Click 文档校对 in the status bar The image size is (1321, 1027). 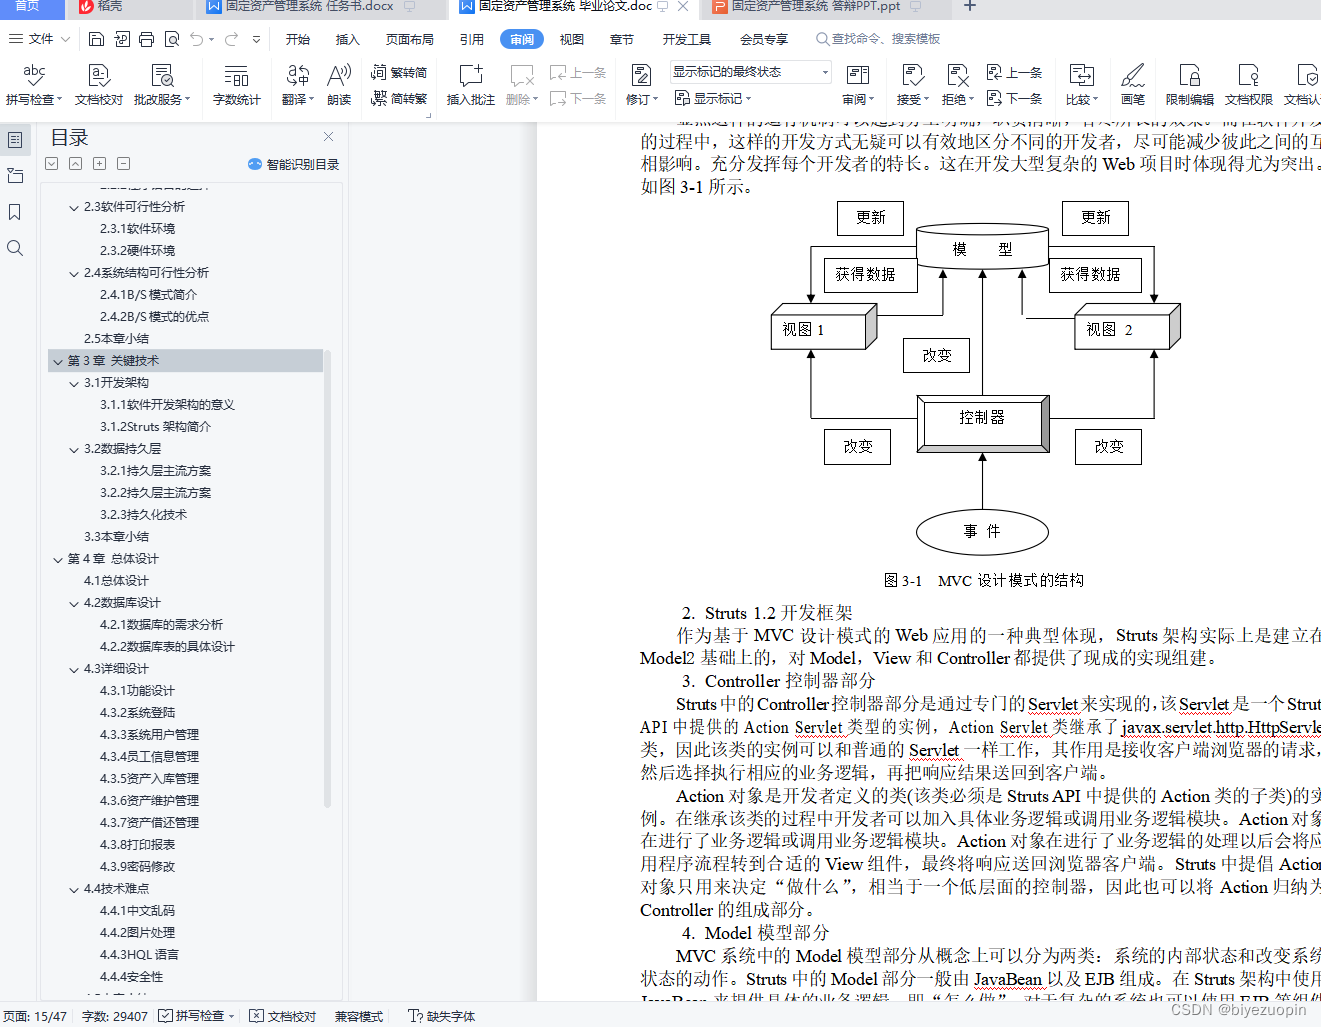[283, 1016]
